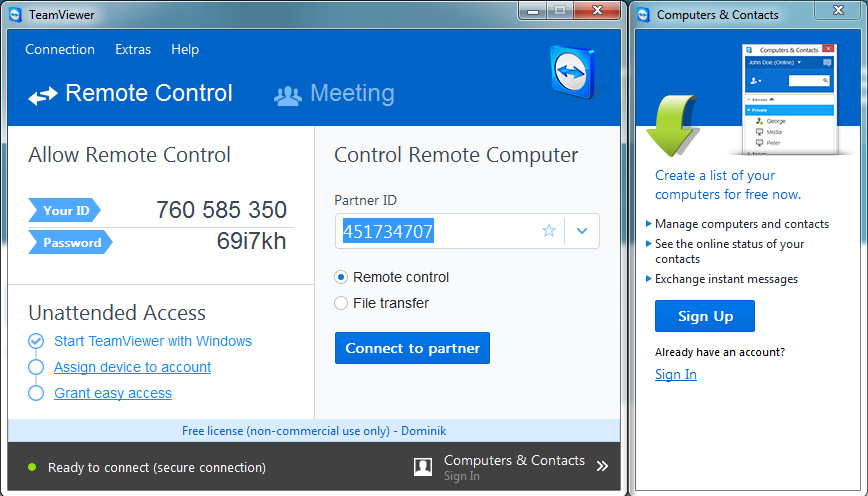Click the Connect to partner button
The width and height of the screenshot is (868, 496).
[412, 348]
